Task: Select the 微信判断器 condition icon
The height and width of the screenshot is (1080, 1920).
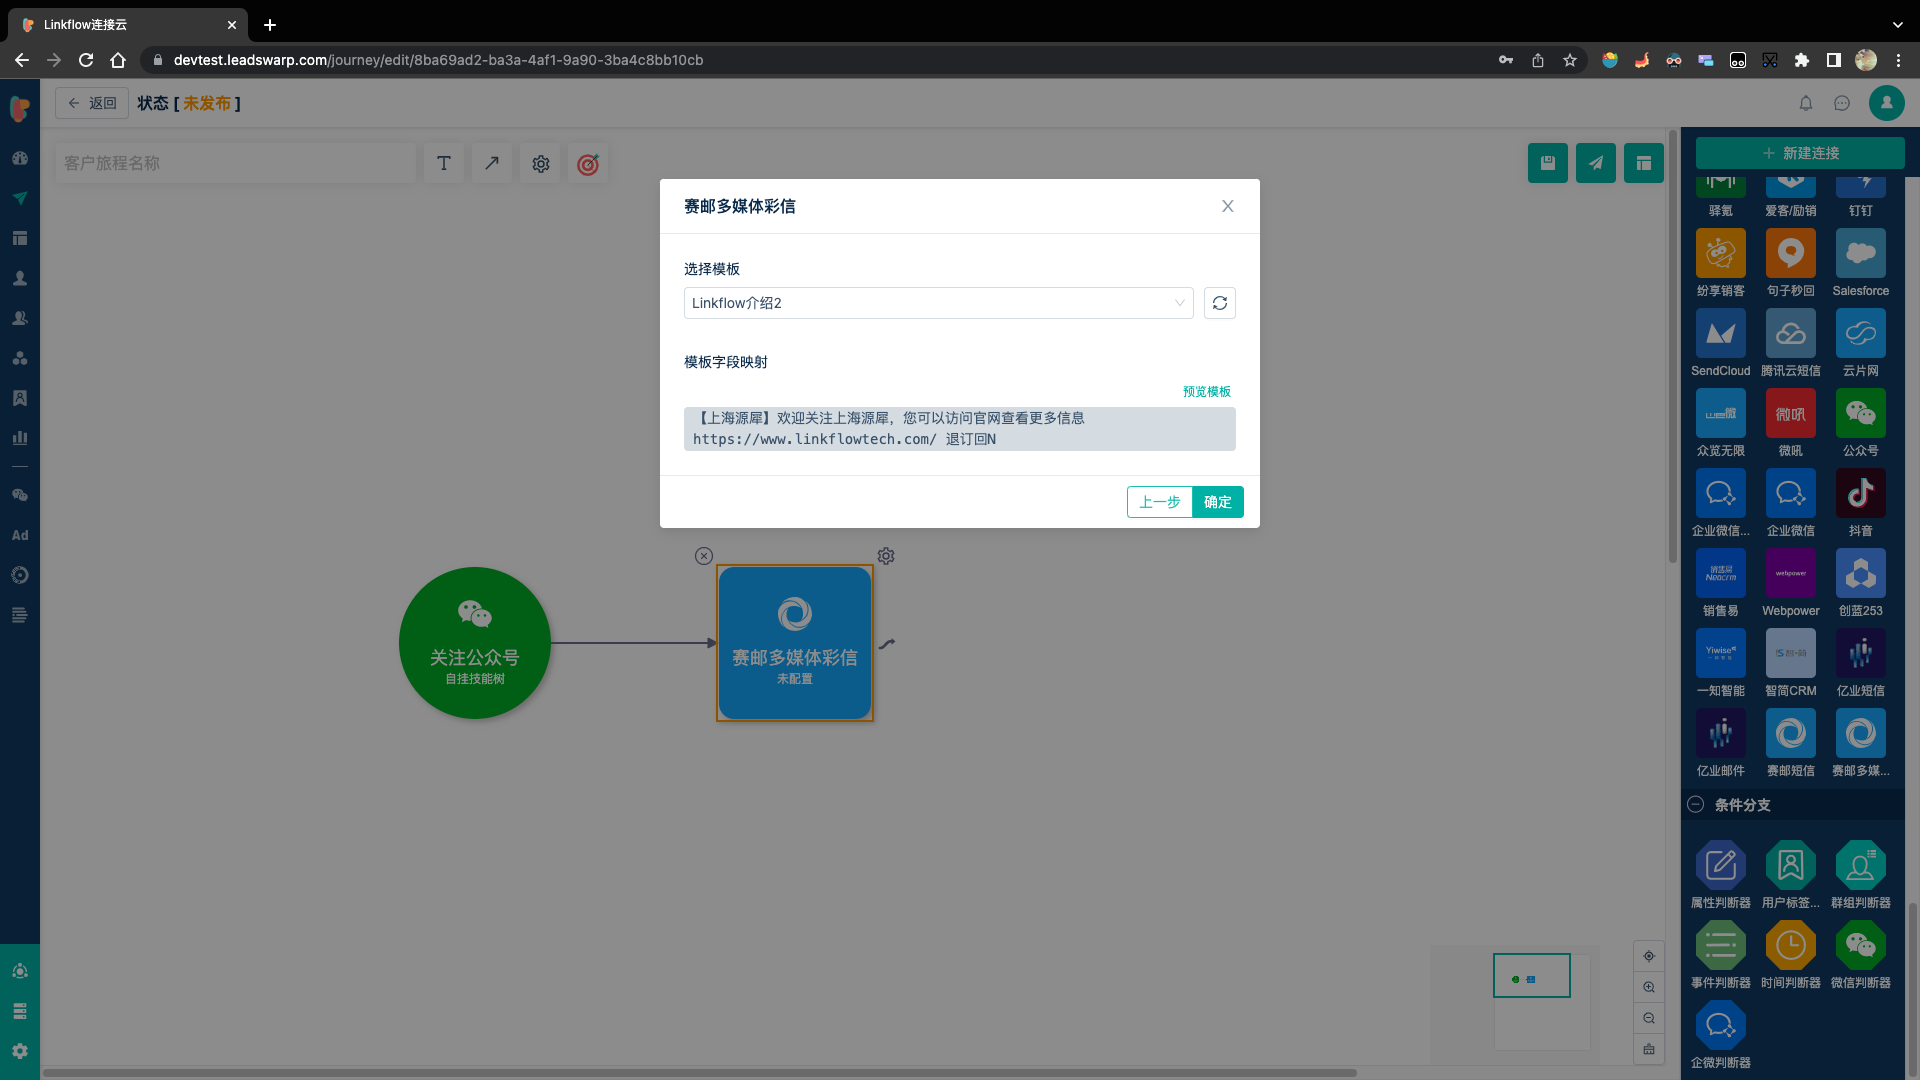Action: (x=1860, y=945)
